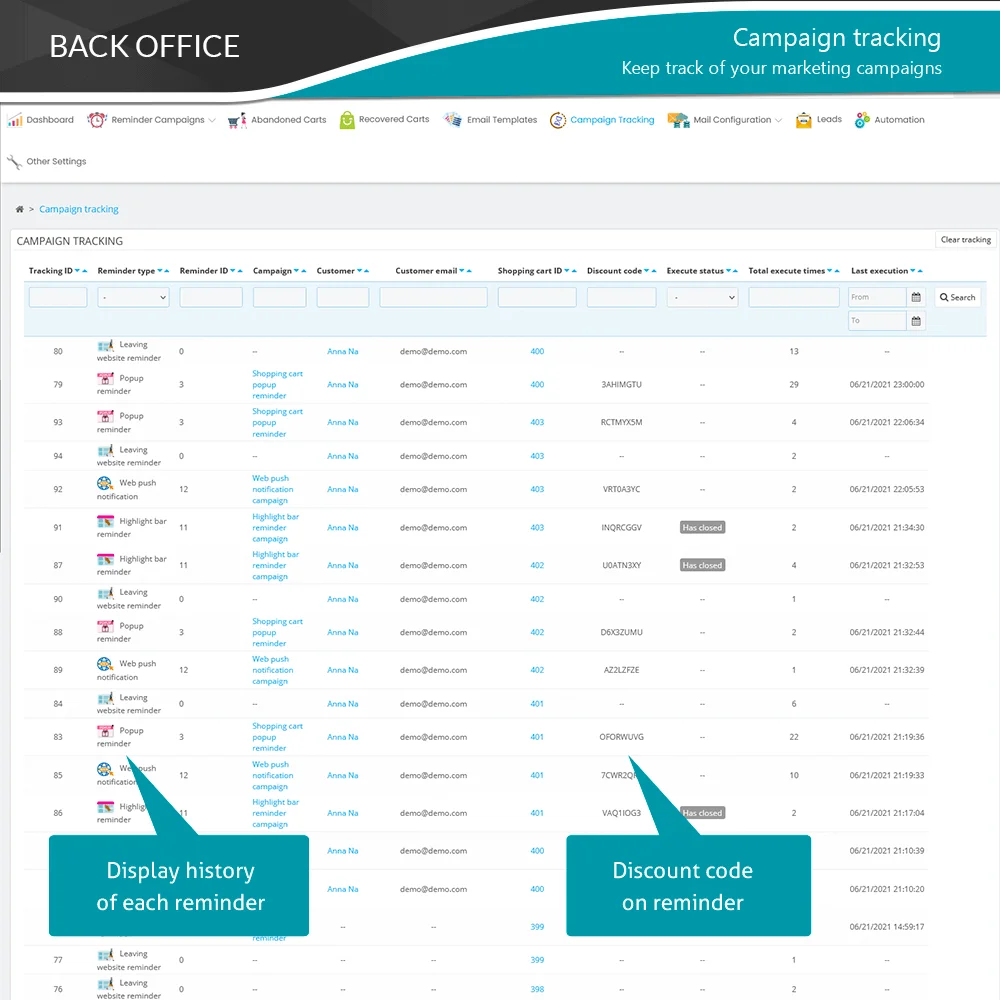Click the Customer email filter input field

coord(433,297)
